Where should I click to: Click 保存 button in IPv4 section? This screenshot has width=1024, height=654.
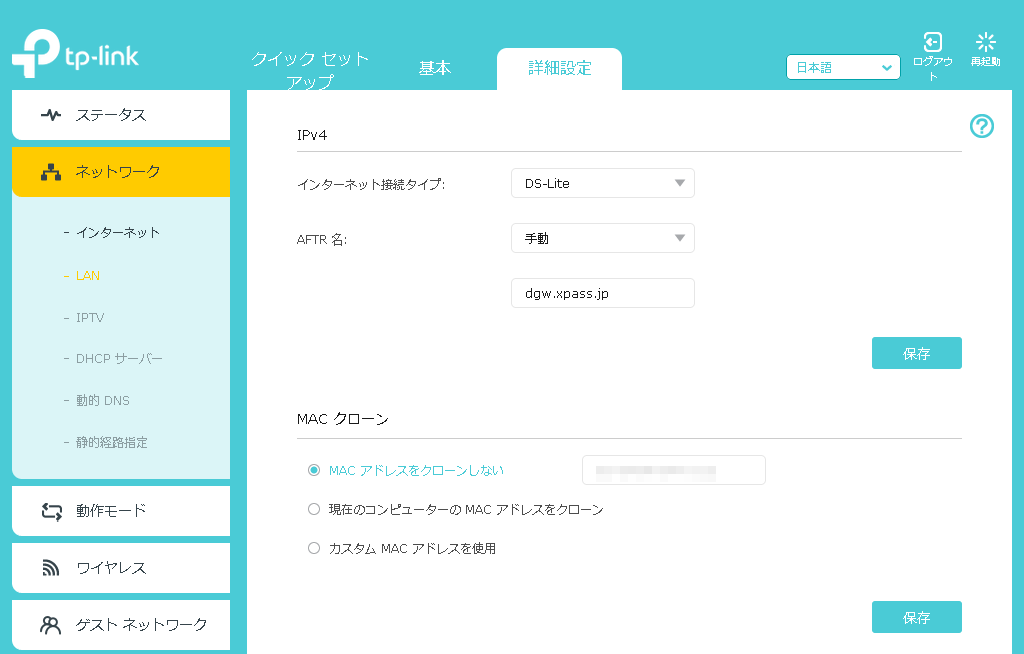(916, 353)
